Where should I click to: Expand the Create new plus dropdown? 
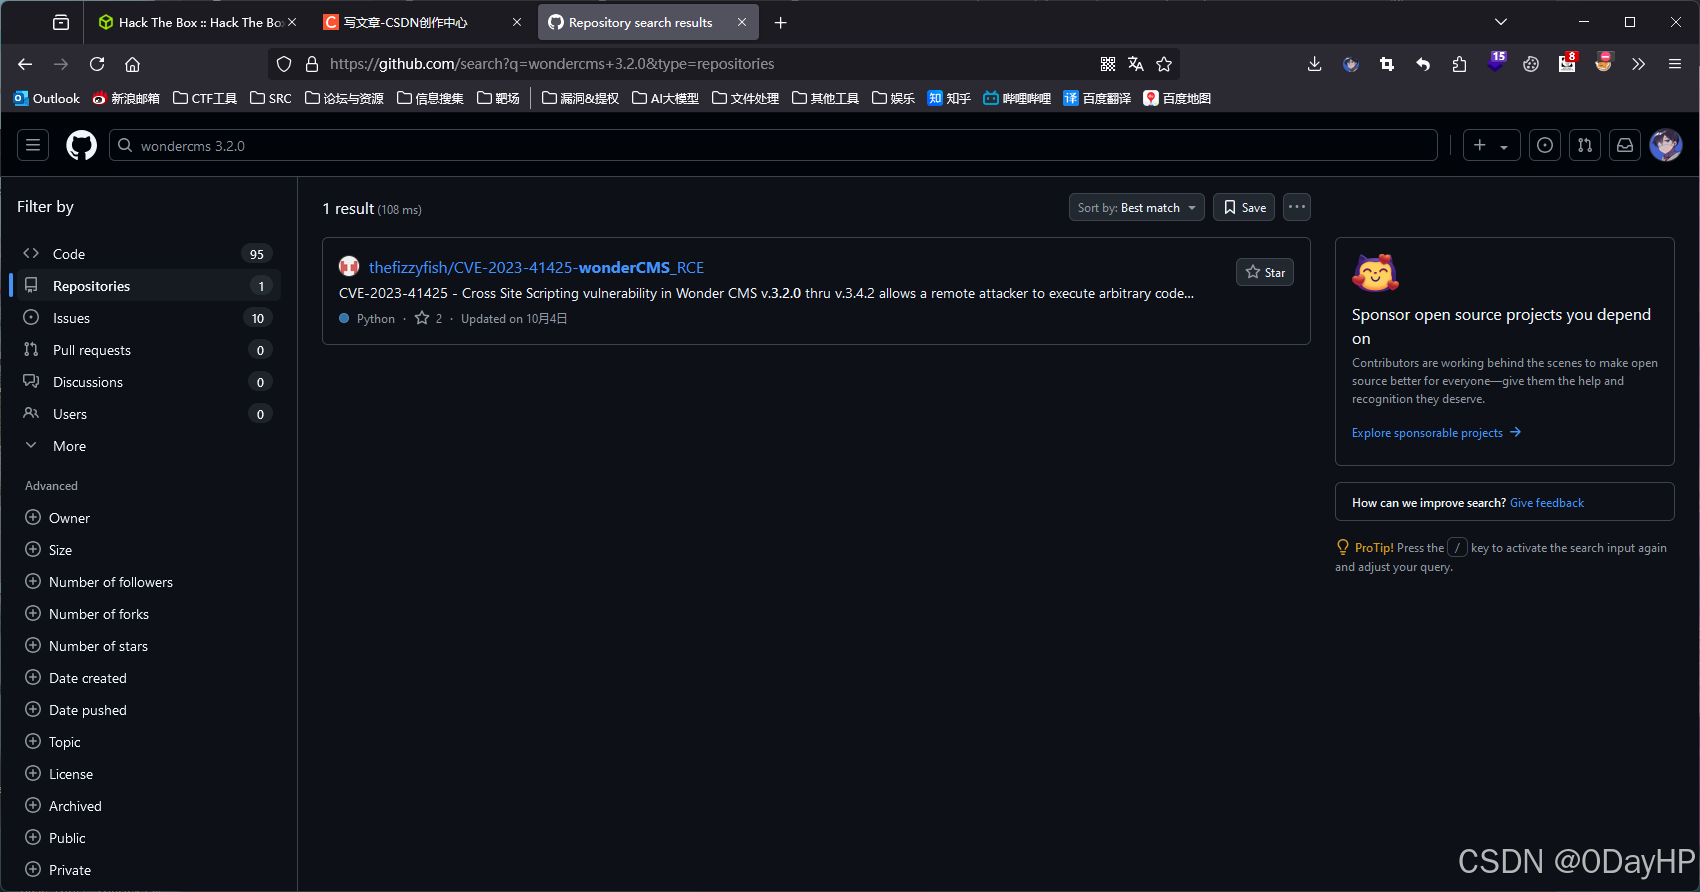click(x=1492, y=145)
